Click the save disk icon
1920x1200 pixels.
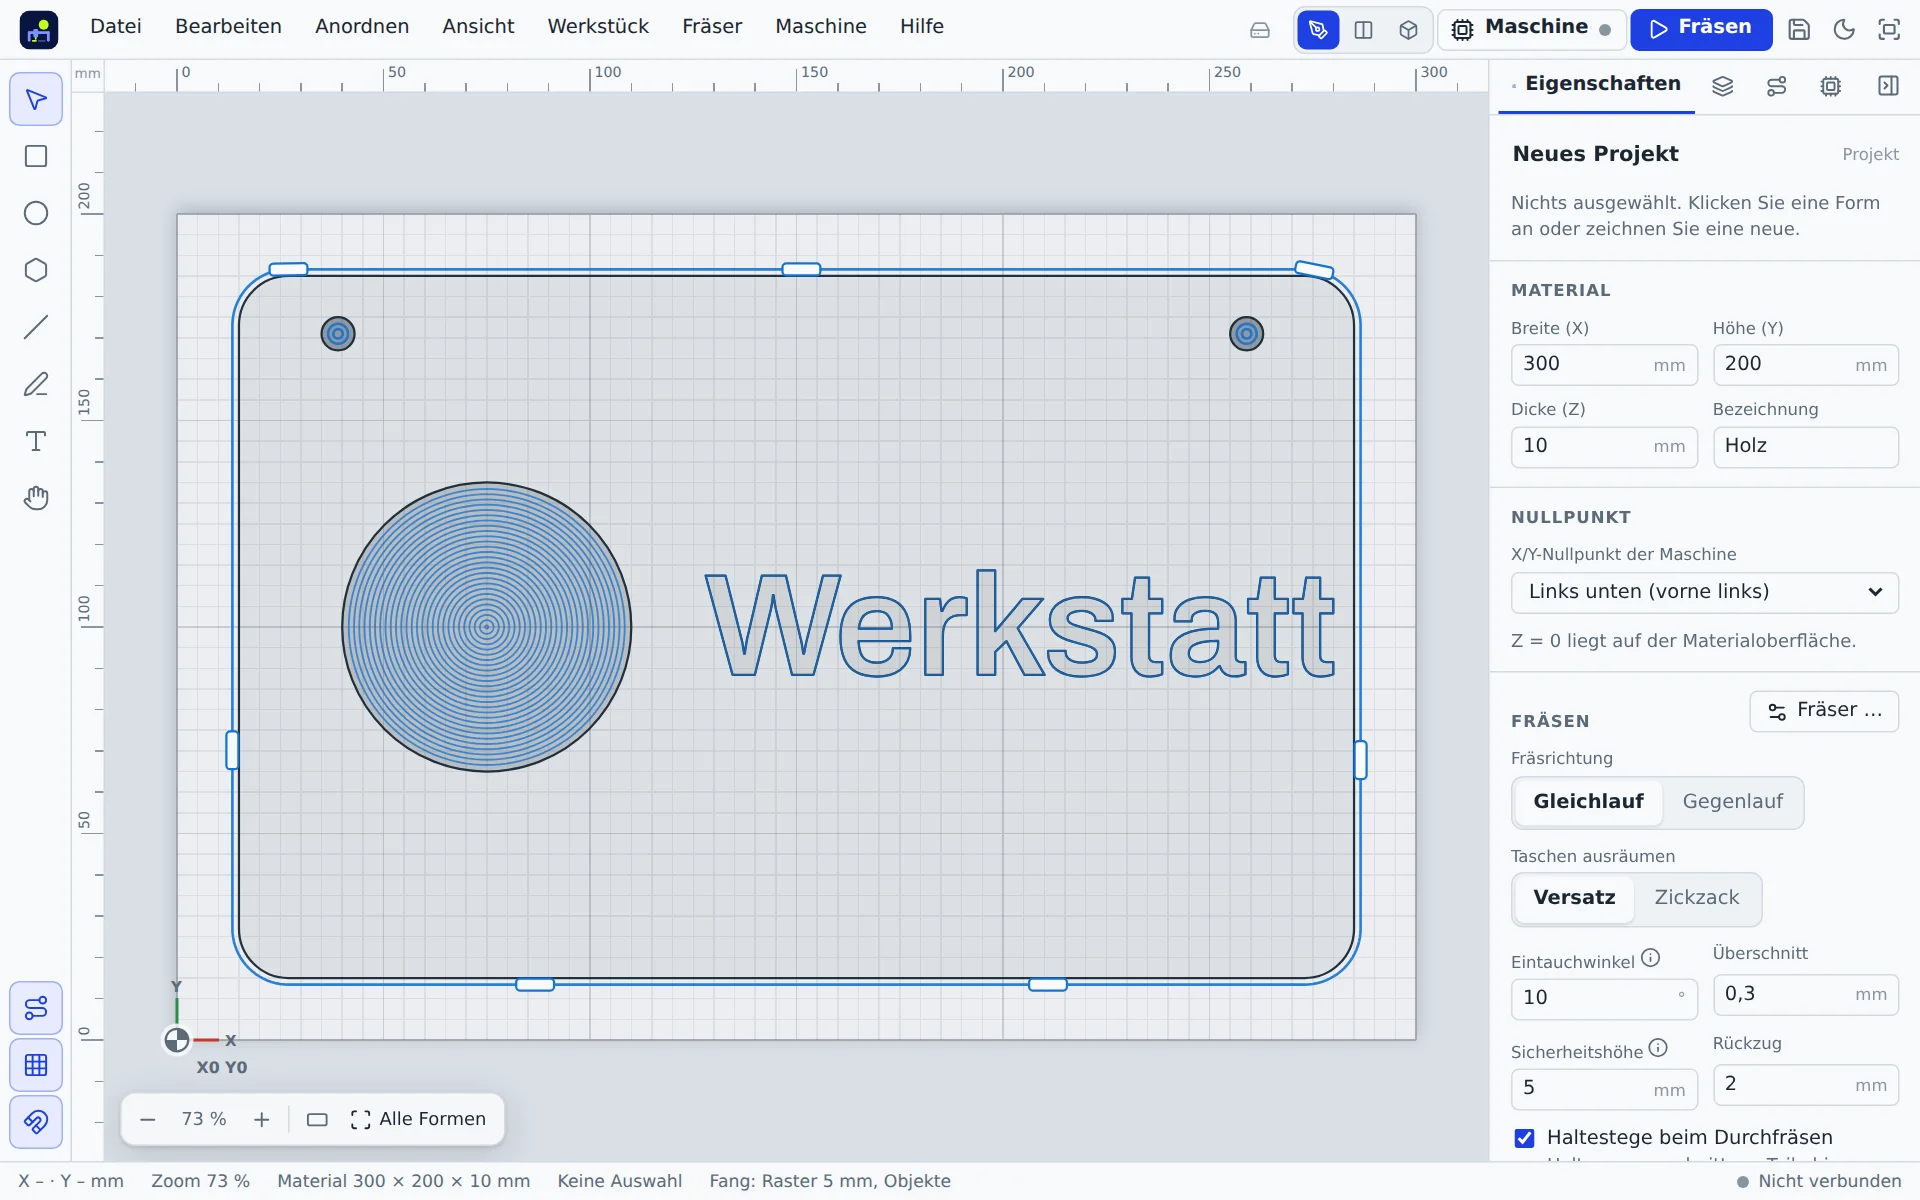click(1799, 29)
